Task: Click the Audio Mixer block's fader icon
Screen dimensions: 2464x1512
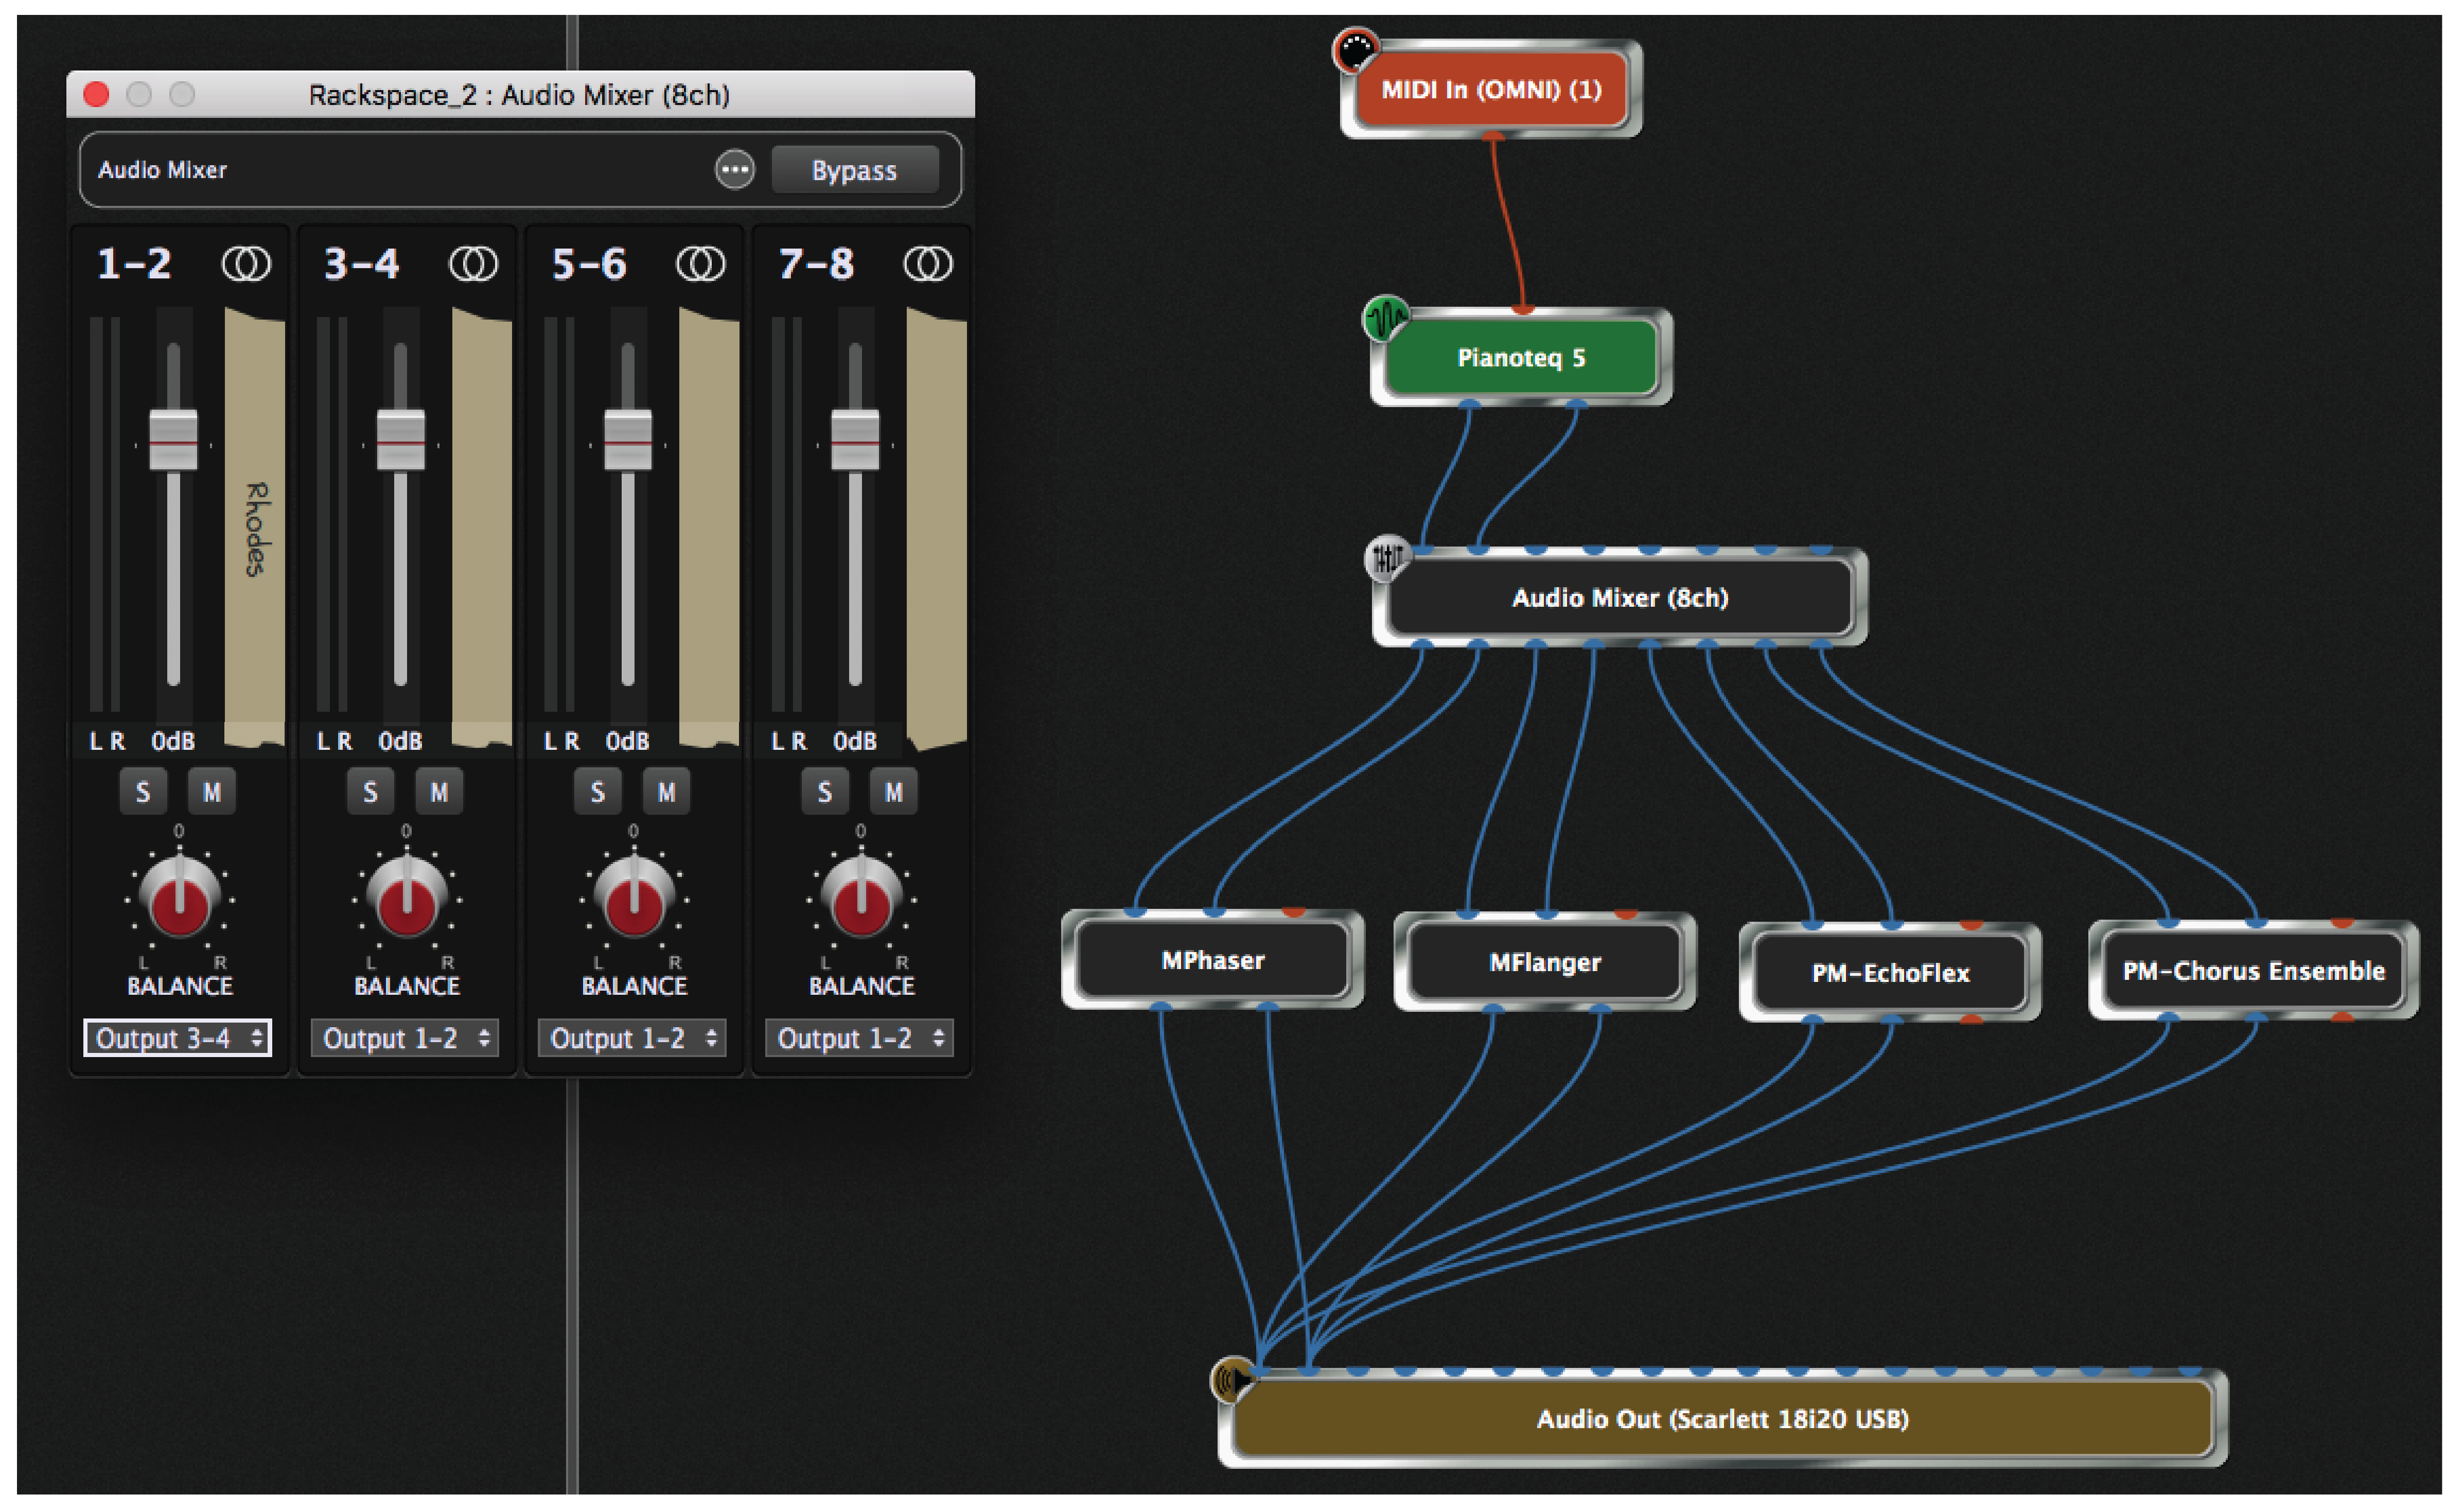Action: (1388, 558)
